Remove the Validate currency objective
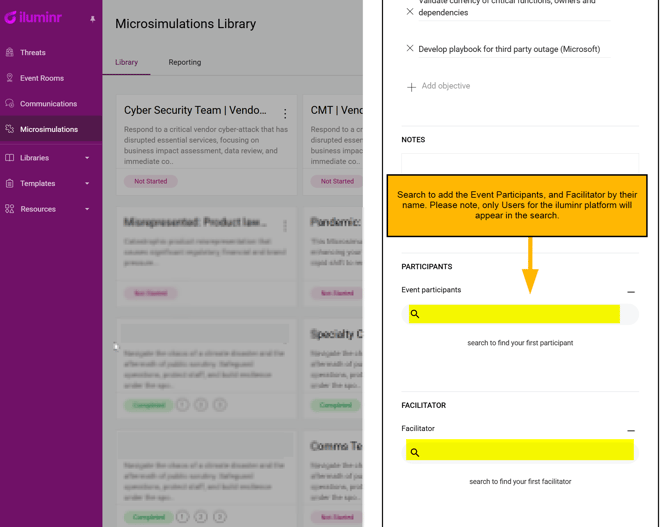Image resolution: width=670 pixels, height=527 pixels. tap(410, 12)
